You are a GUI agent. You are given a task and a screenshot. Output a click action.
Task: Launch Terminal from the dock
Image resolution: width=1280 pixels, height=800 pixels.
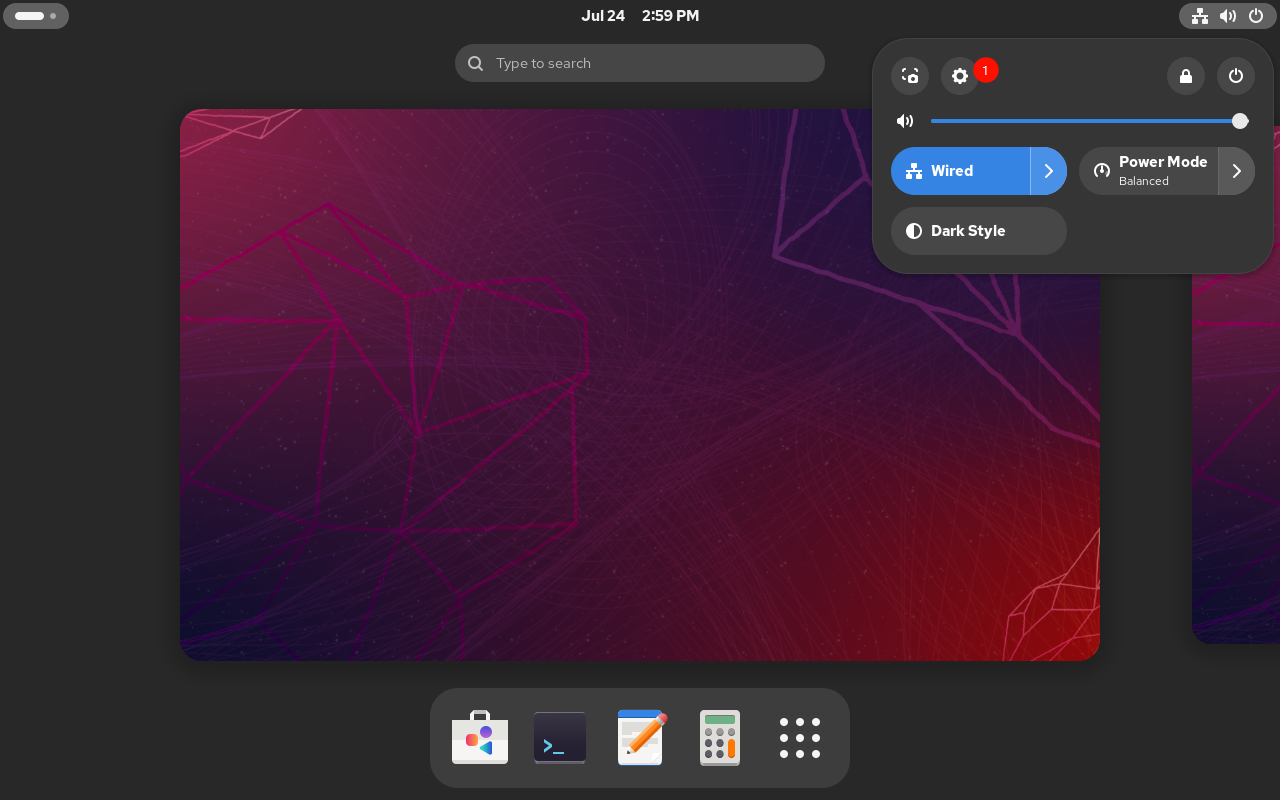(560, 737)
